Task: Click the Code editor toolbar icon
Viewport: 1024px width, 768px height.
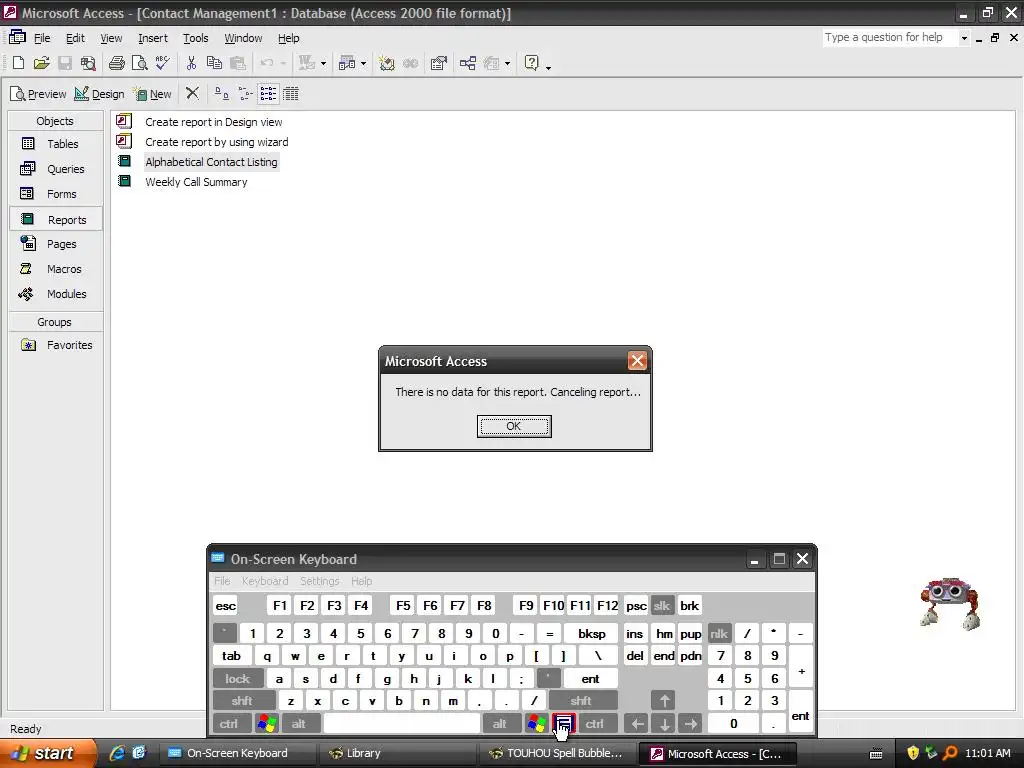Action: tap(387, 63)
